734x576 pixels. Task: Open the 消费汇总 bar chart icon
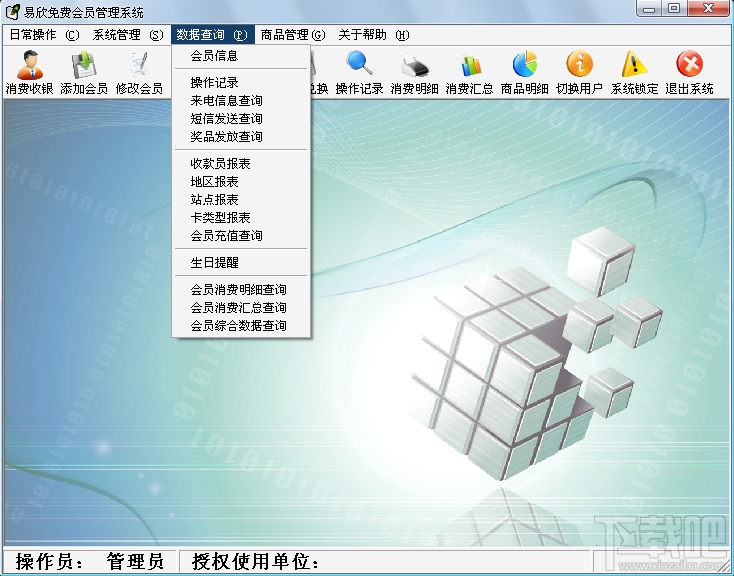pyautogui.click(x=470, y=72)
